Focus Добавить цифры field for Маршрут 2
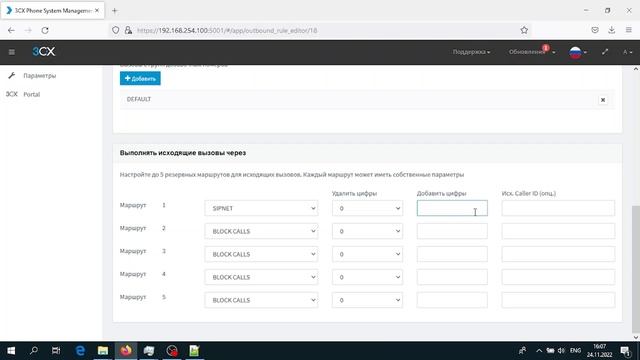This screenshot has width=640, height=360. (x=452, y=231)
